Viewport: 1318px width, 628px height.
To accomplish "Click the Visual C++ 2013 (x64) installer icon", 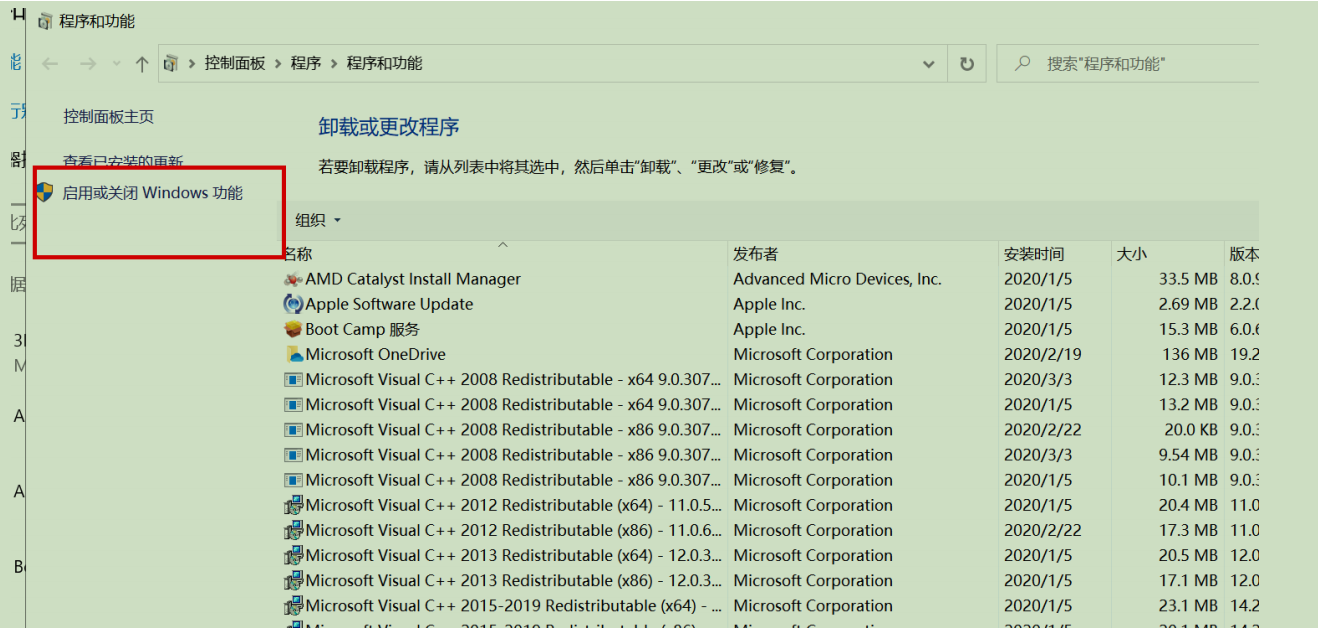I will tap(293, 555).
